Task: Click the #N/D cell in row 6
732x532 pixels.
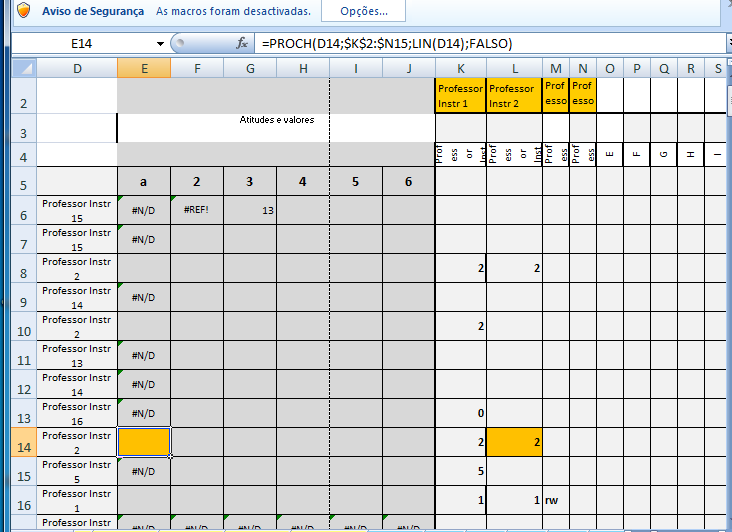Action: point(143,210)
